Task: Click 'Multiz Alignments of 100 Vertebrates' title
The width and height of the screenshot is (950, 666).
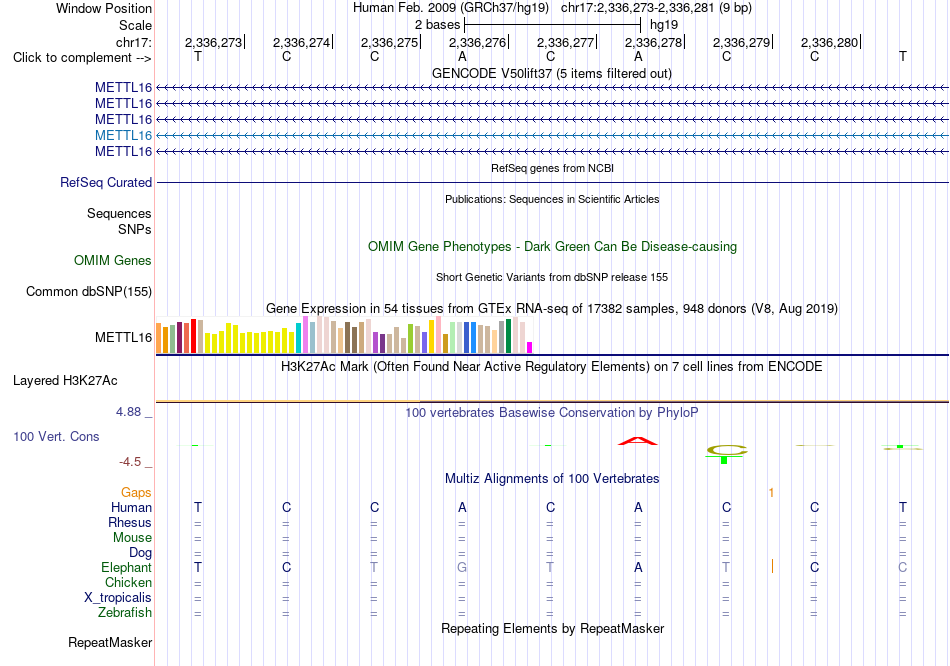Action: [552, 479]
